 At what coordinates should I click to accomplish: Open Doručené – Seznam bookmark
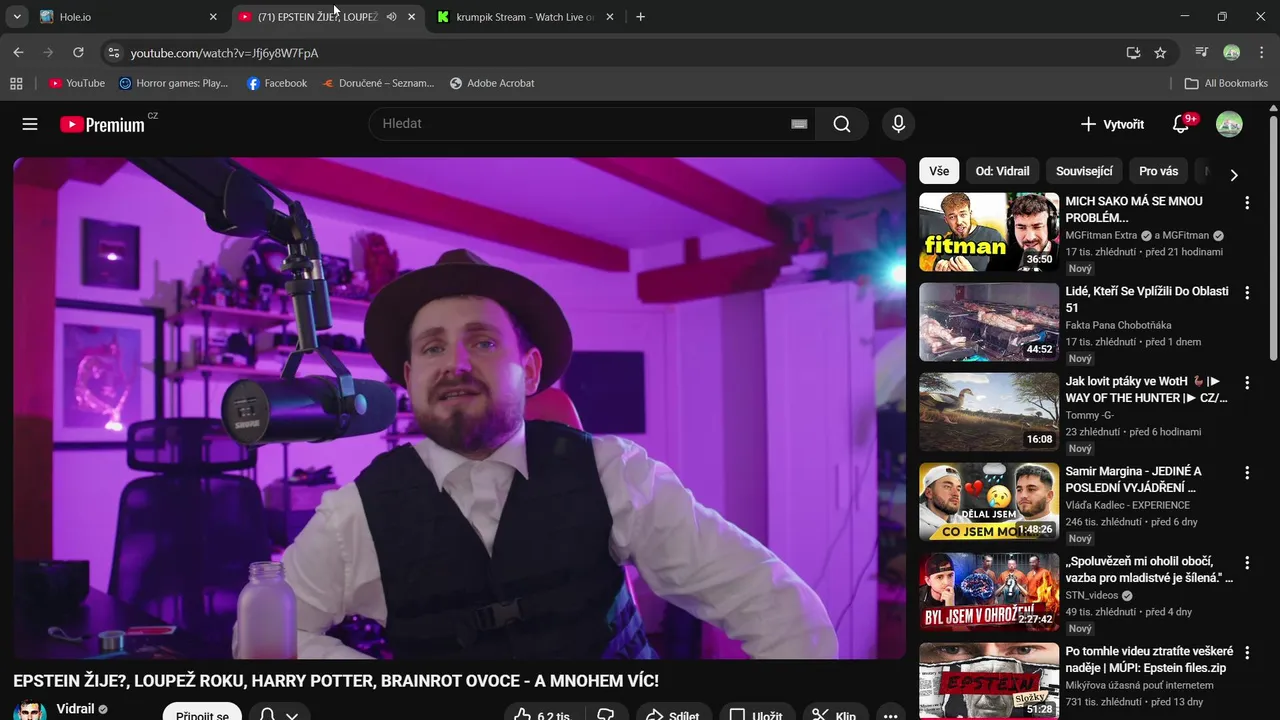click(378, 83)
